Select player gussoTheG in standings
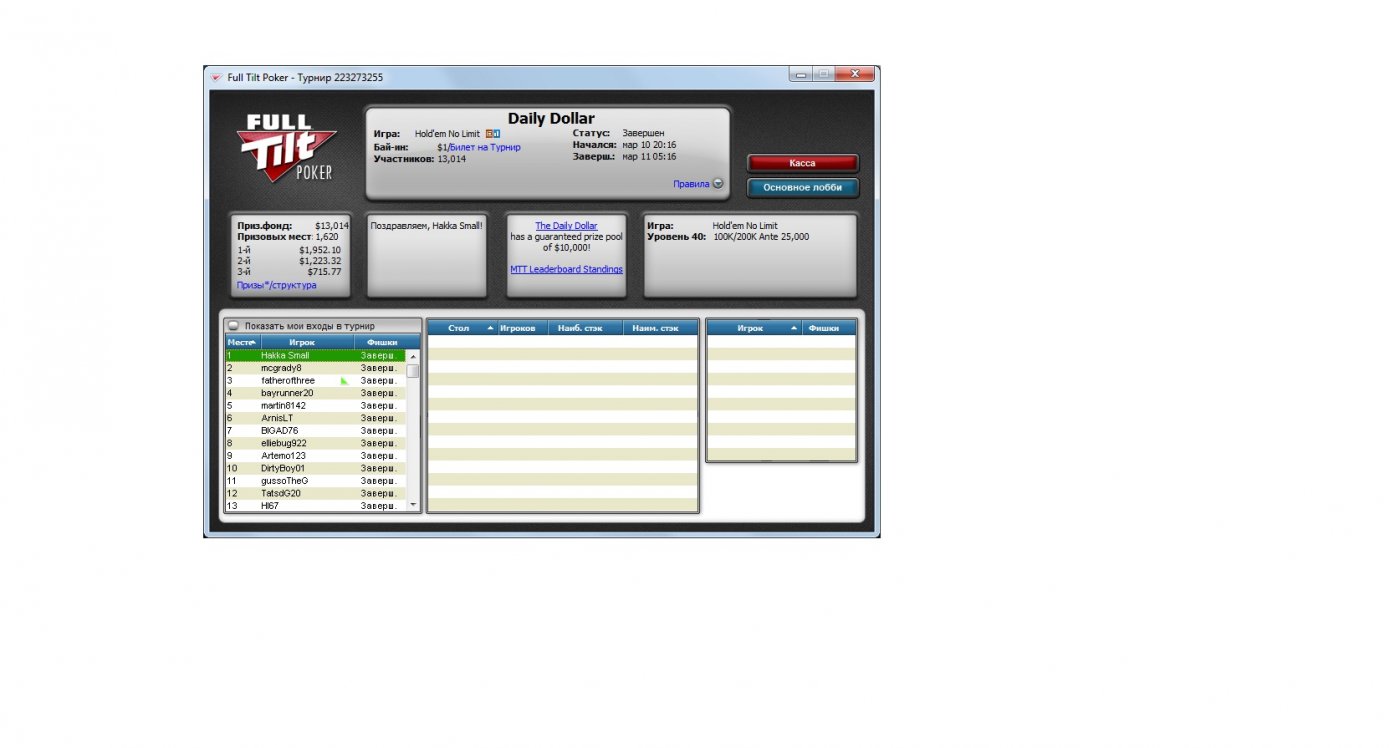This screenshot has height=748, width=1400. point(316,480)
